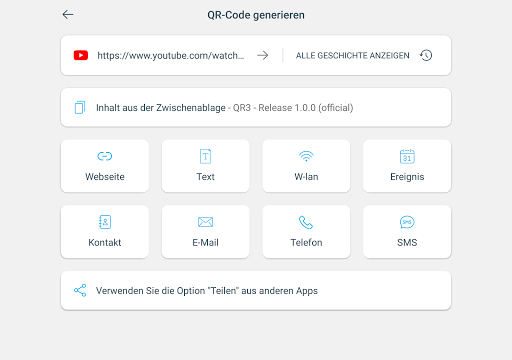512x360 pixels.
Task: Select the Text label
Action: point(206,177)
